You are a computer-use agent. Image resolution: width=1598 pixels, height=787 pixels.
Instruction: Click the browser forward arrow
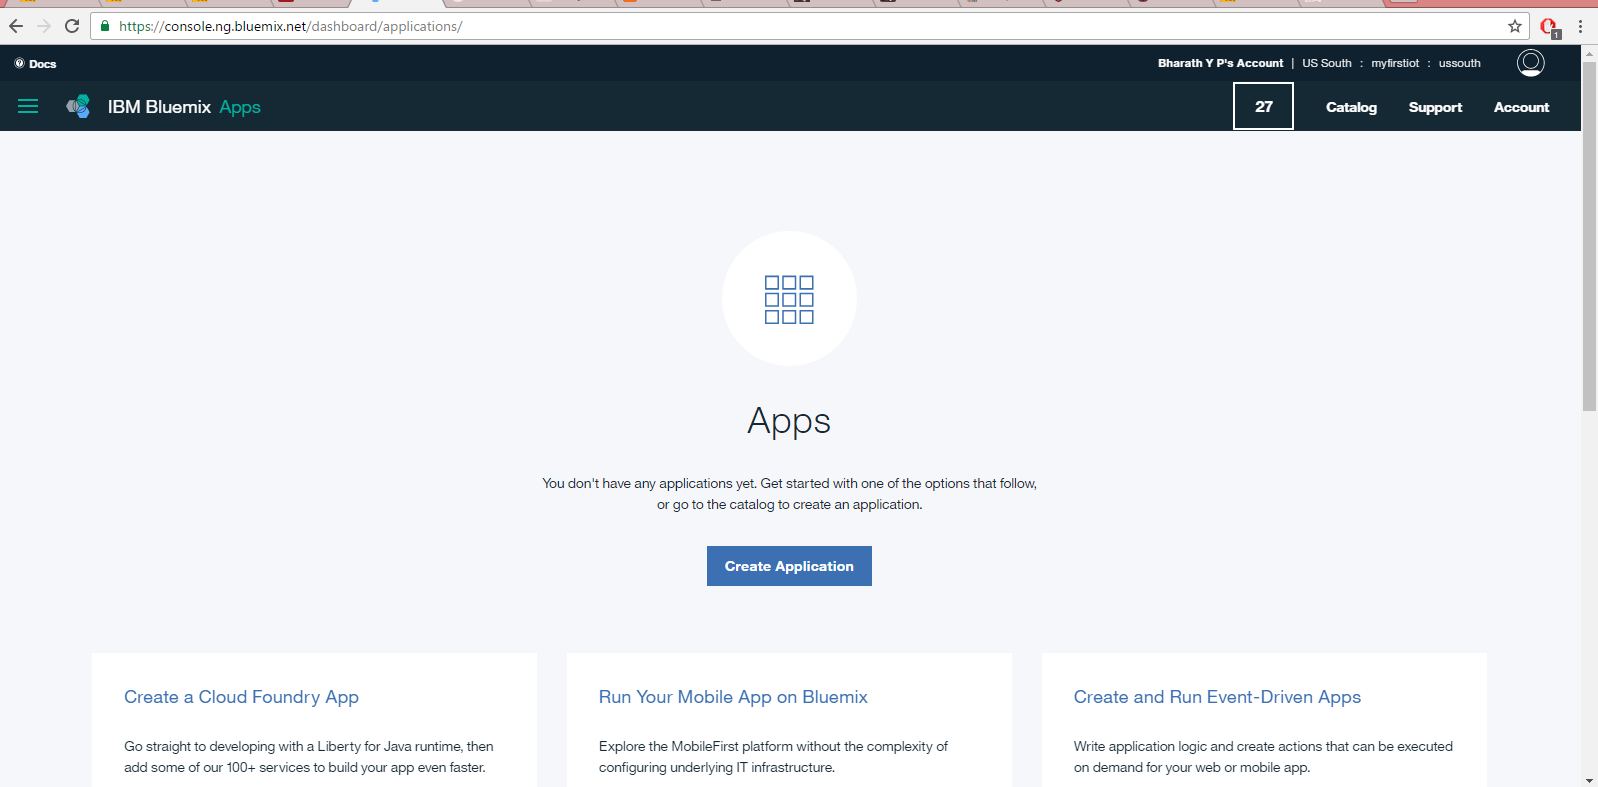pyautogui.click(x=44, y=26)
